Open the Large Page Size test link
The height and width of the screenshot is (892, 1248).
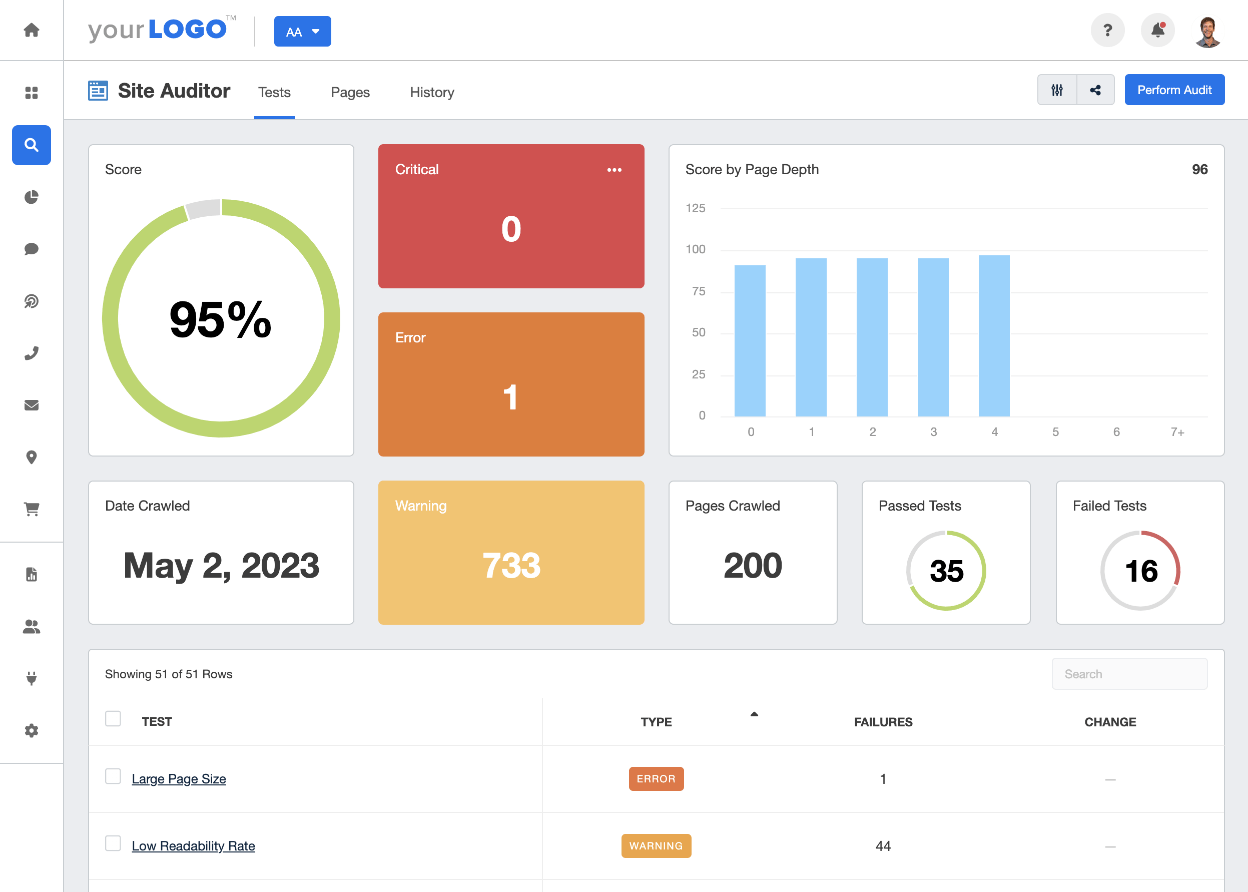coord(179,779)
